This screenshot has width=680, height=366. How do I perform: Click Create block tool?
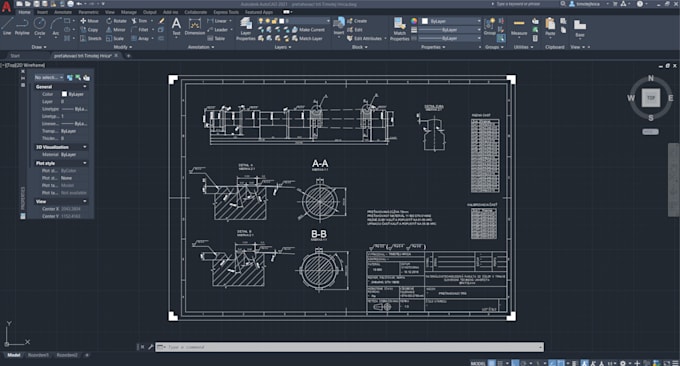coord(356,21)
